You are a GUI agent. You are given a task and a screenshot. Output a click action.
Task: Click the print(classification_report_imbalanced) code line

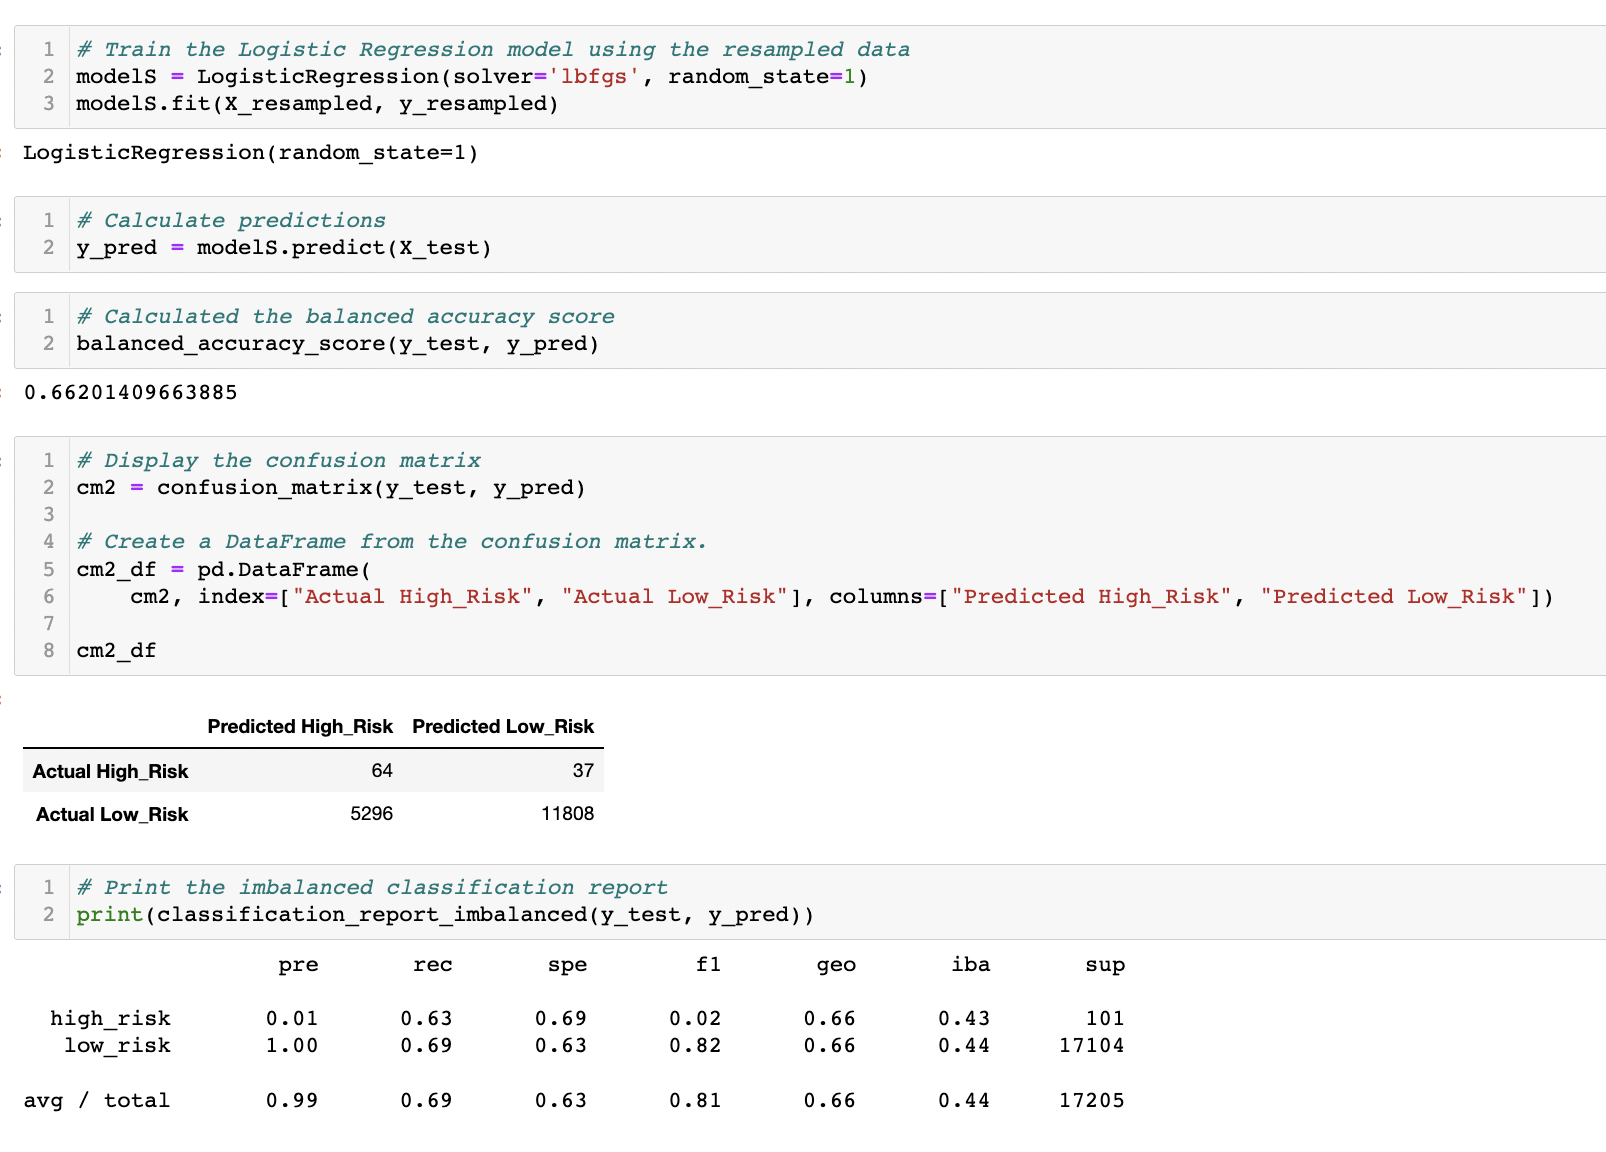[445, 915]
